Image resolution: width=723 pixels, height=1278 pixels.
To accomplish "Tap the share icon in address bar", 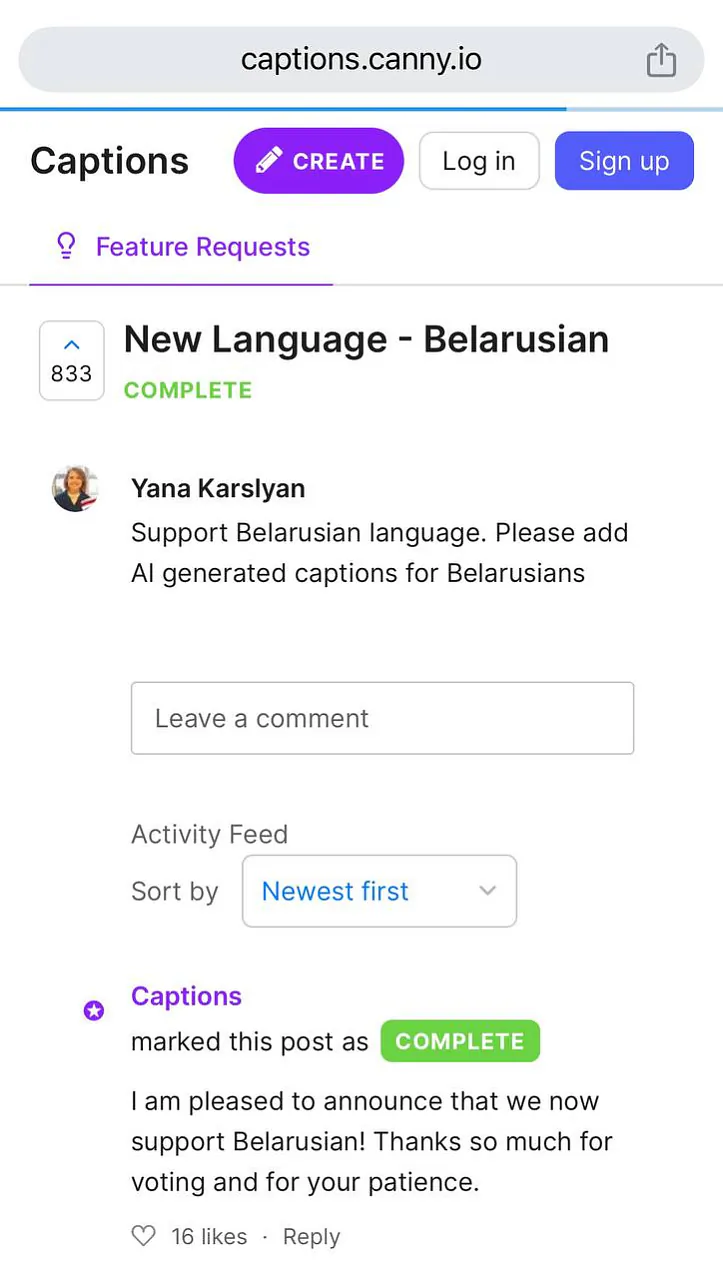I will click(x=661, y=60).
